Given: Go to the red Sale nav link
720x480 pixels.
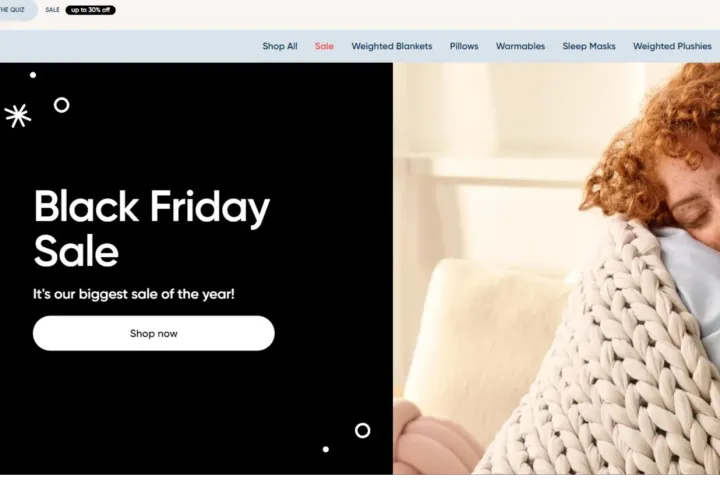Looking at the screenshot, I should (324, 46).
